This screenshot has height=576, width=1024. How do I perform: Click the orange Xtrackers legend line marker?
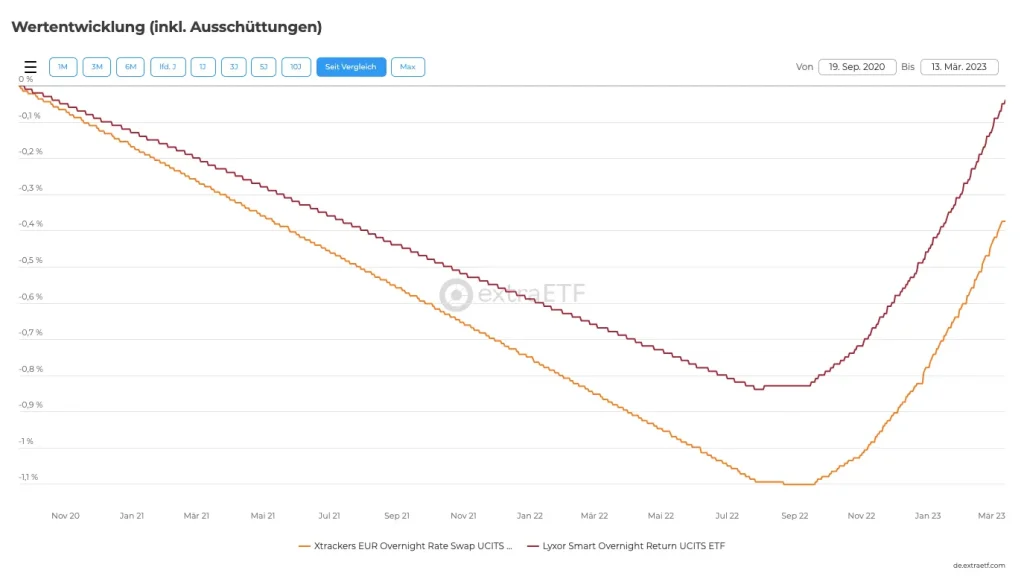pos(305,546)
